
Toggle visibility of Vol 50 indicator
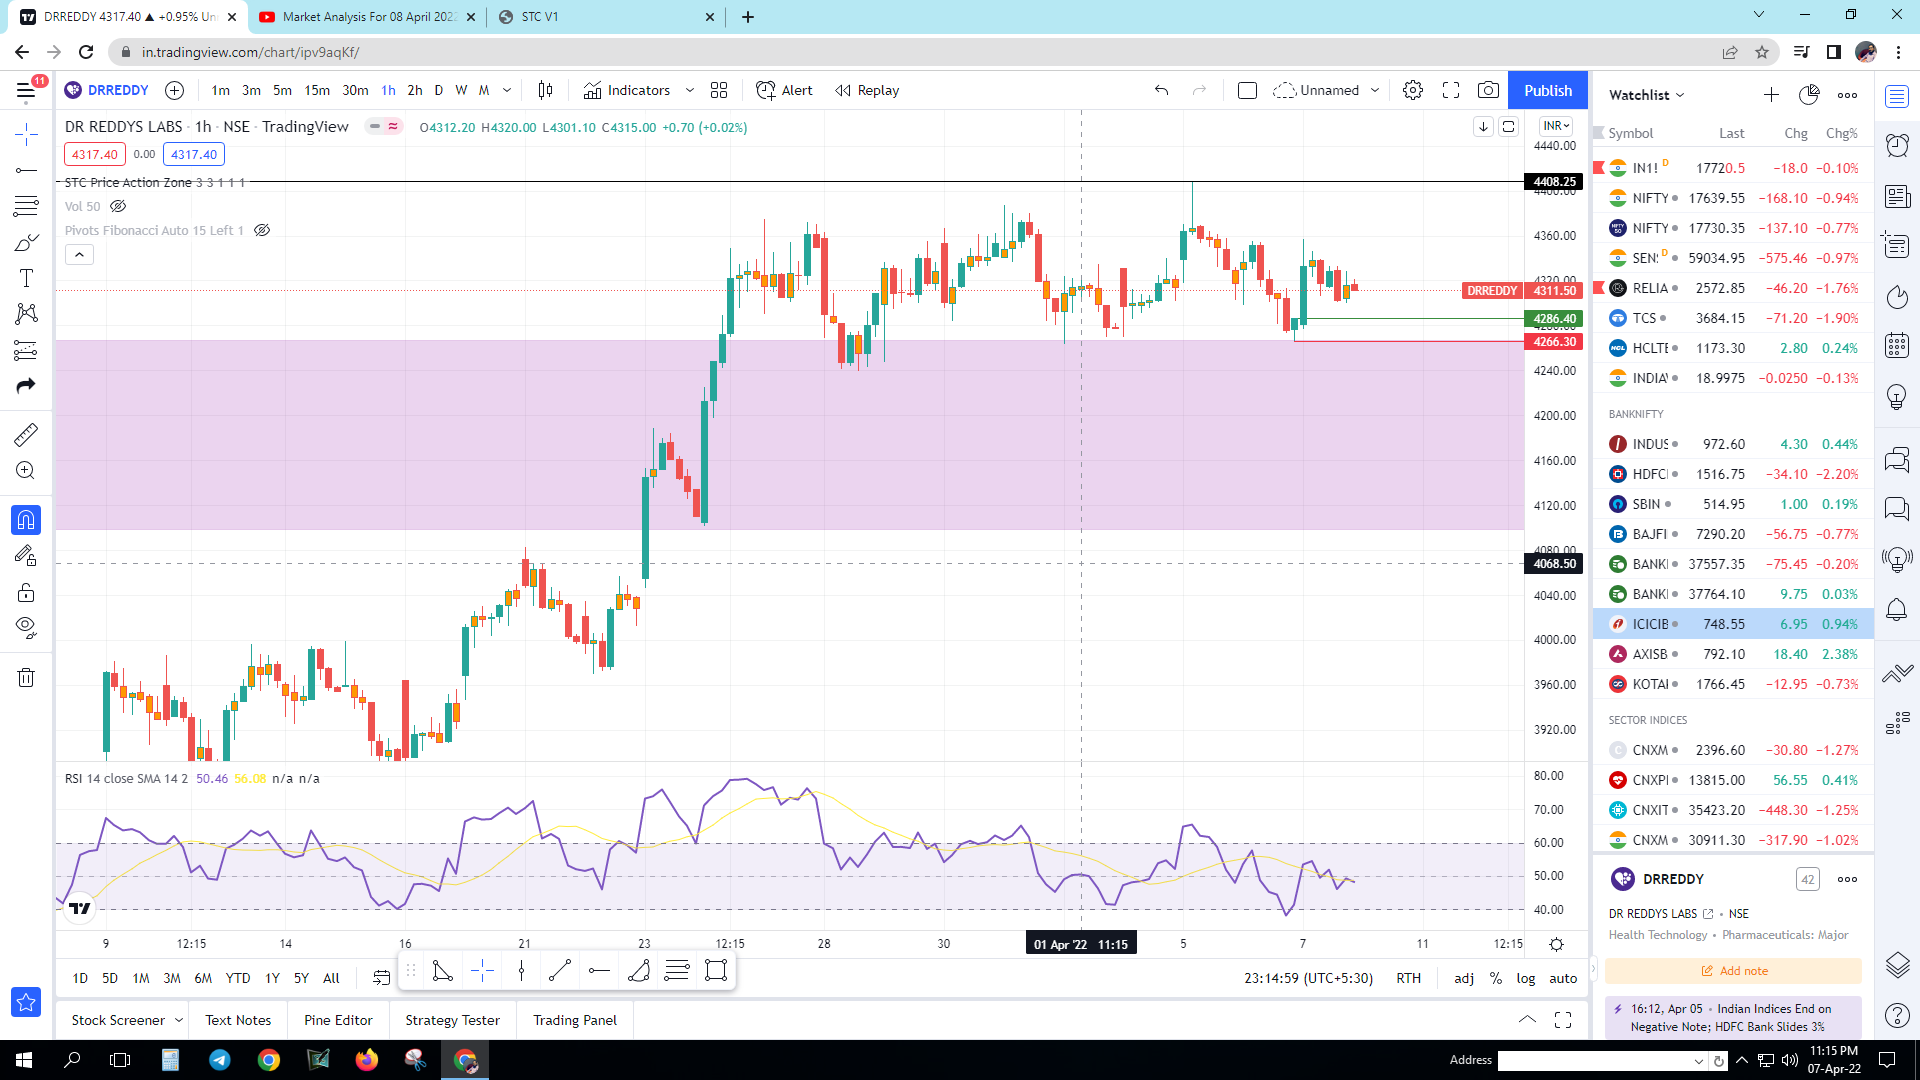118,206
